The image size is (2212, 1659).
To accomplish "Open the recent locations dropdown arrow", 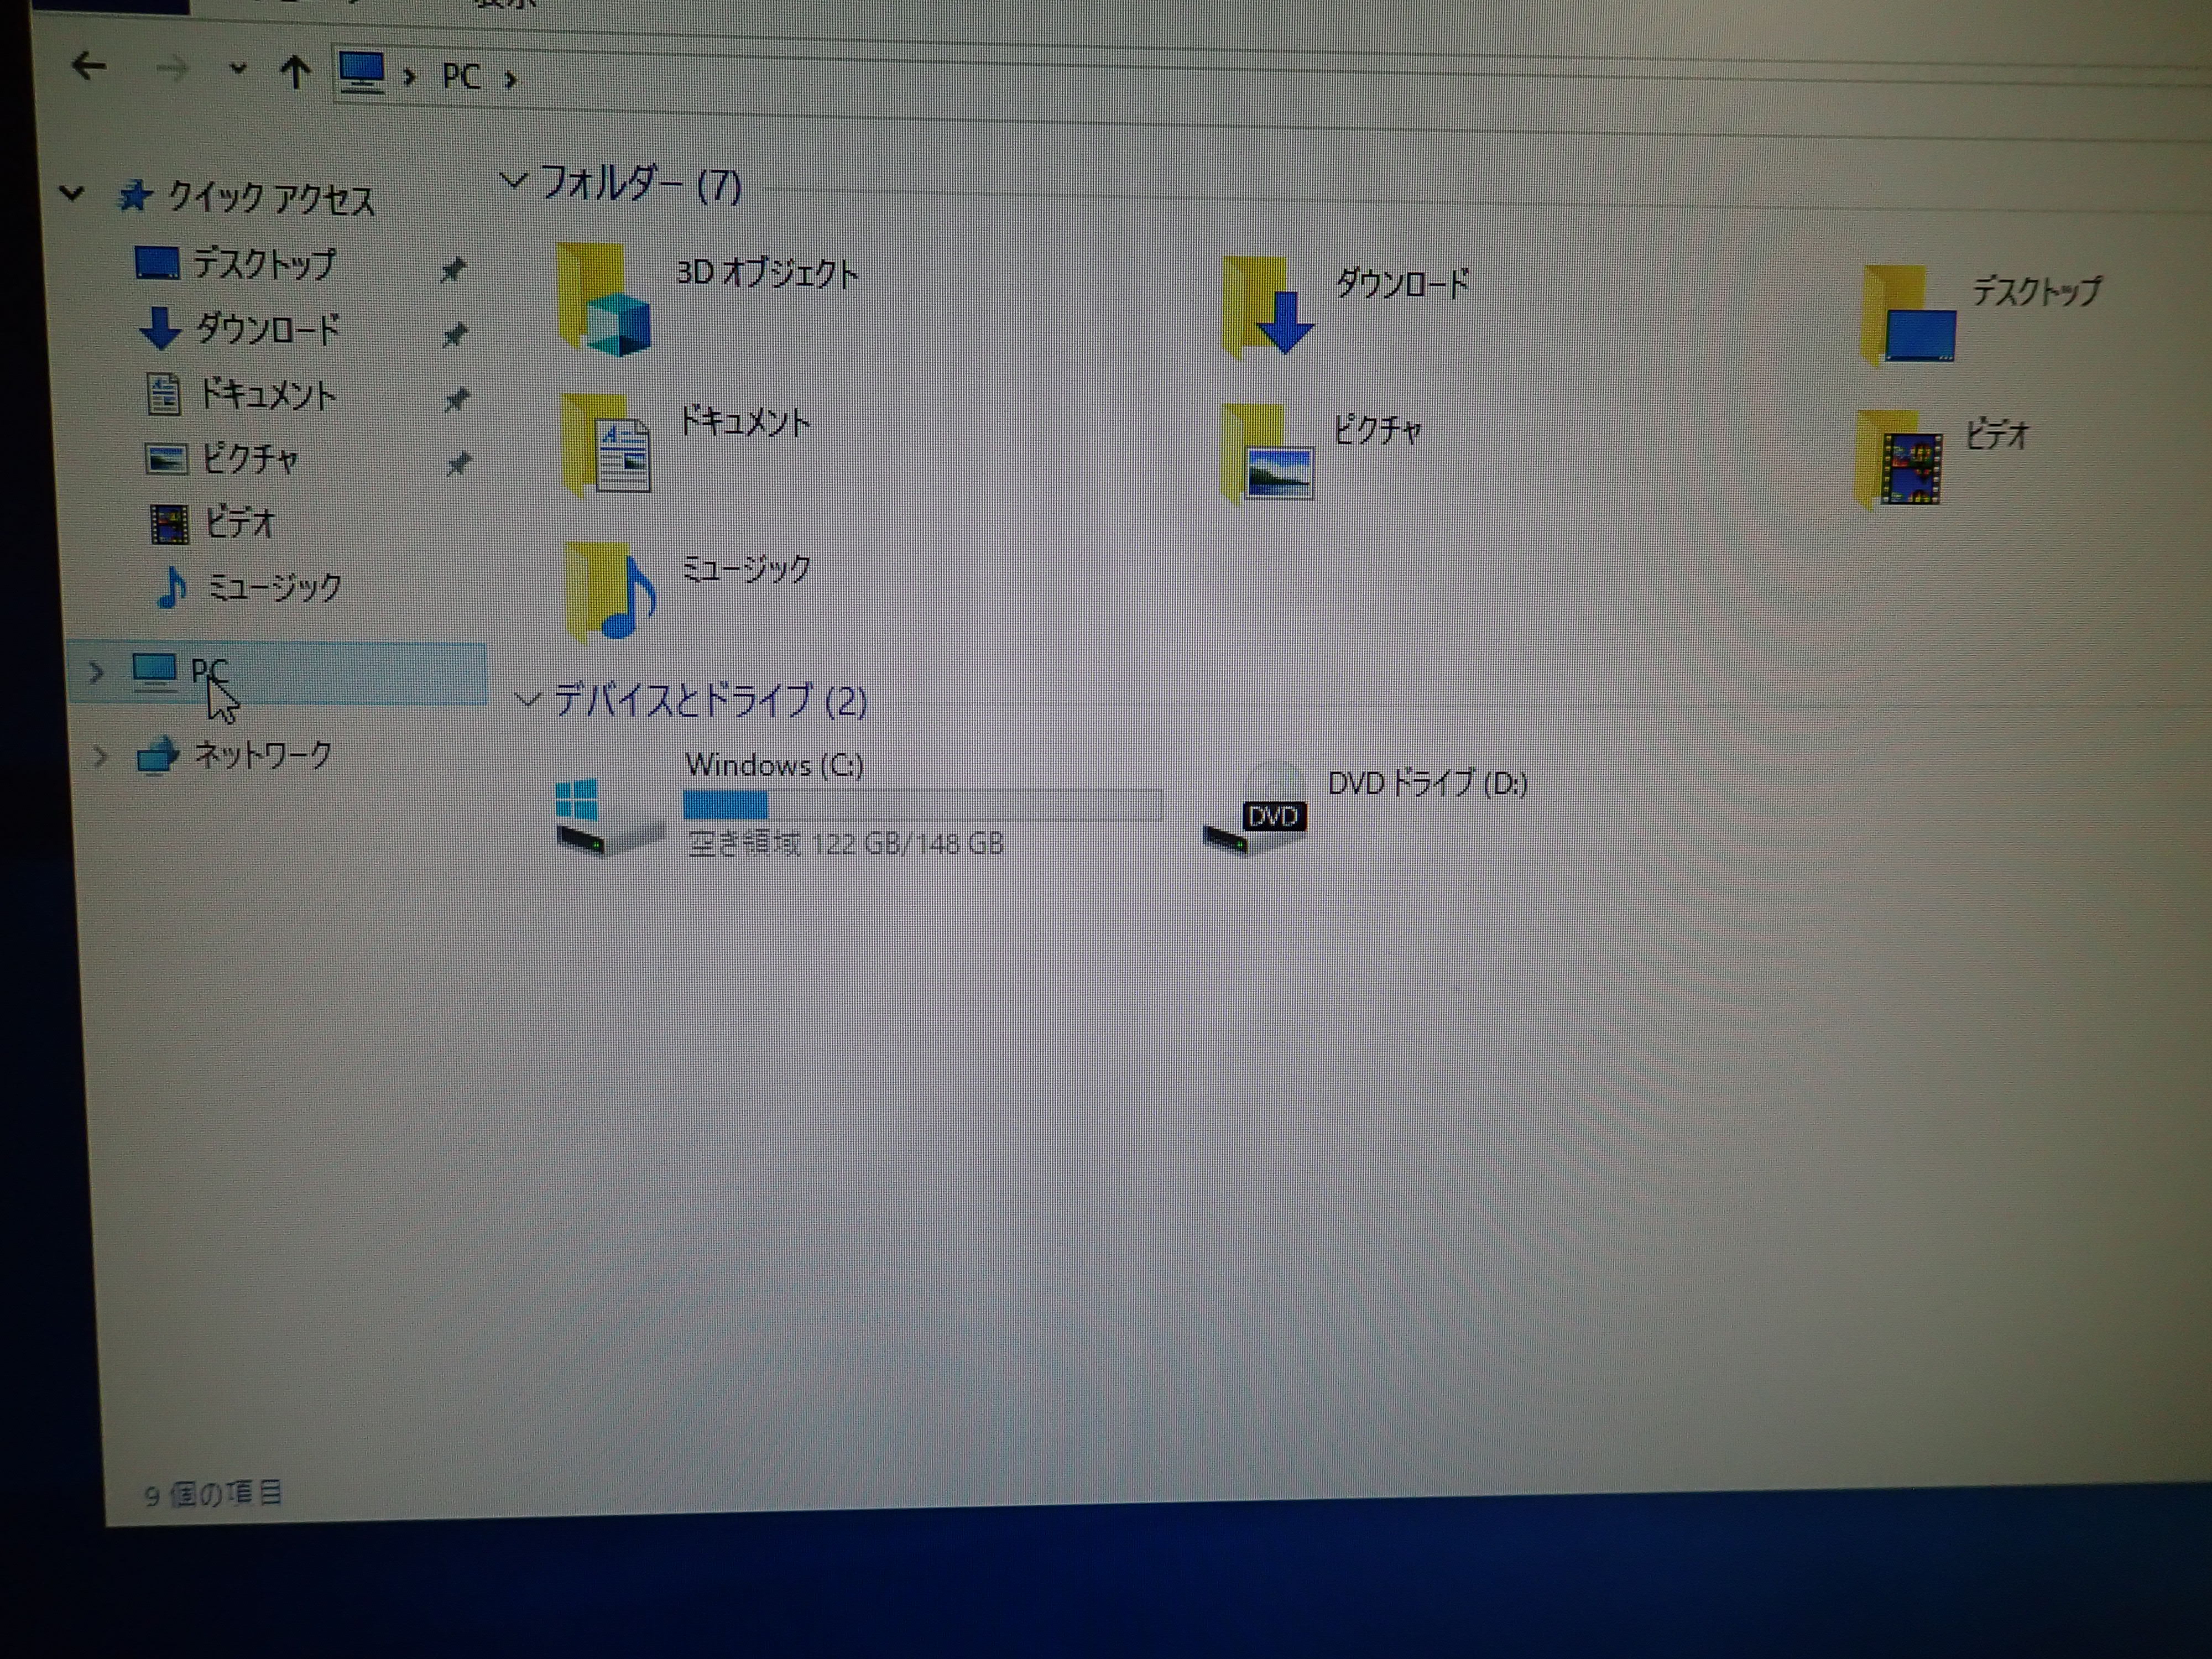I will point(237,69).
